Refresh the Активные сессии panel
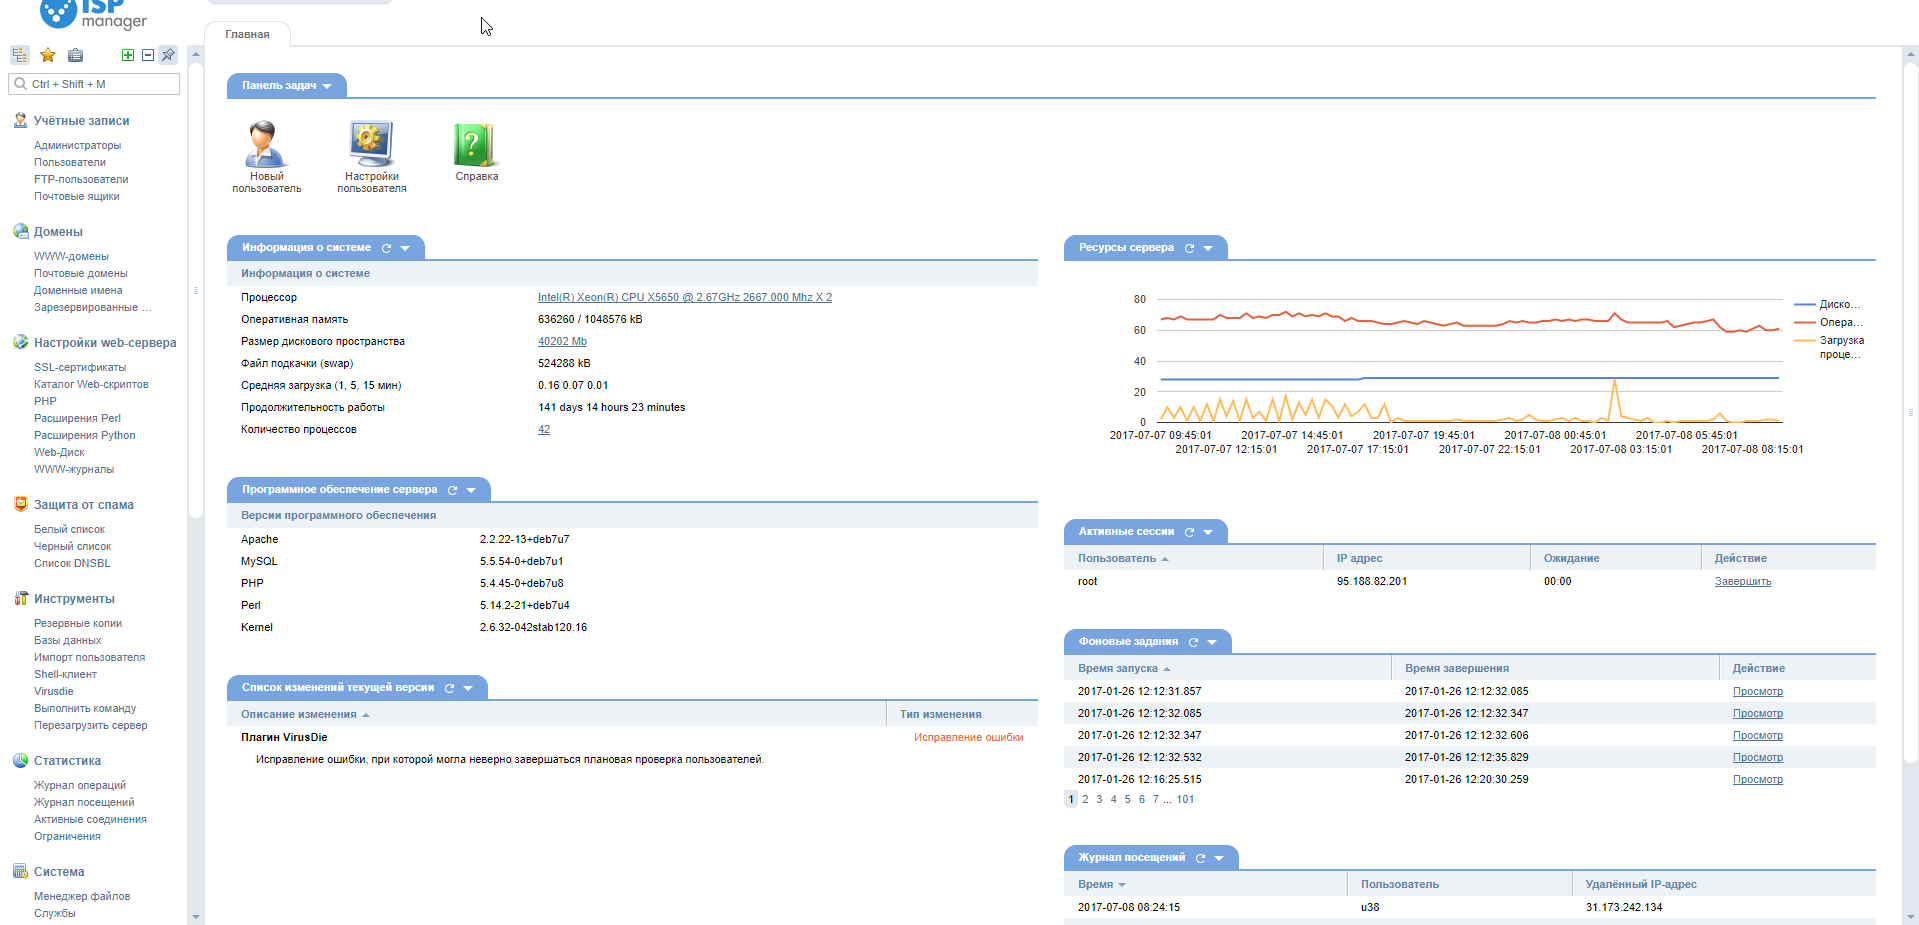This screenshot has width=1919, height=925. 1189,532
